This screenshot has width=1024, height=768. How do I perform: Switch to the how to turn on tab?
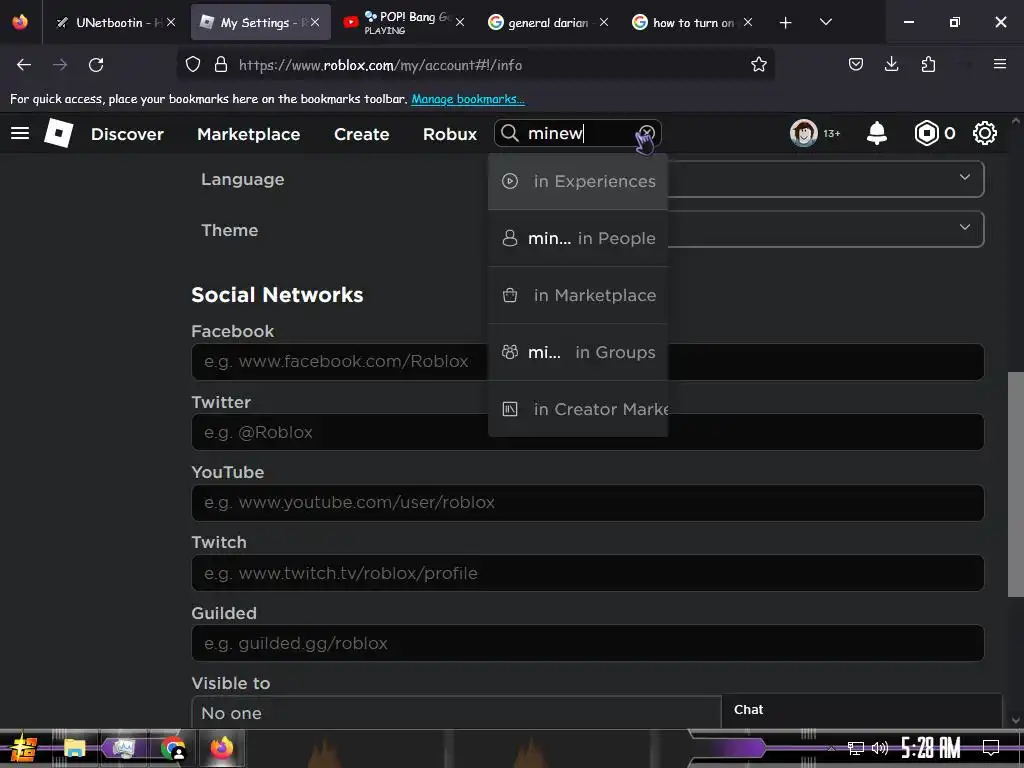[692, 23]
